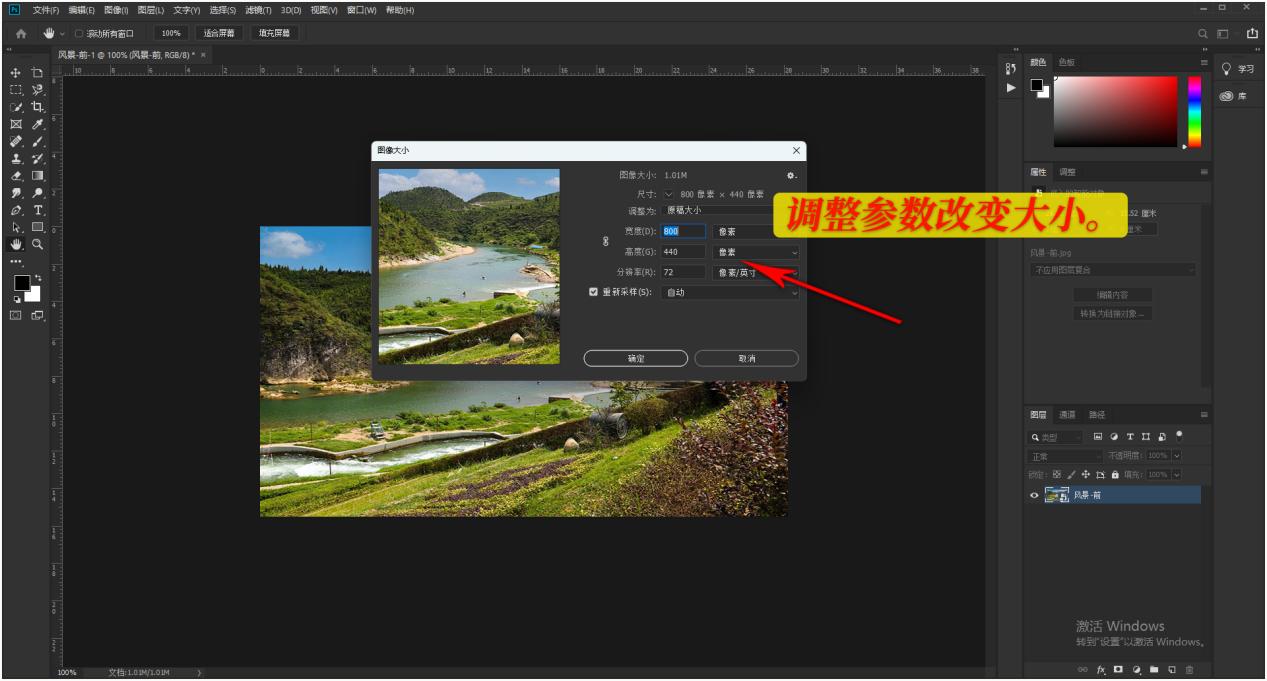The height and width of the screenshot is (681, 1267).
Task: Switch to the 通道 tab
Action: [1067, 414]
